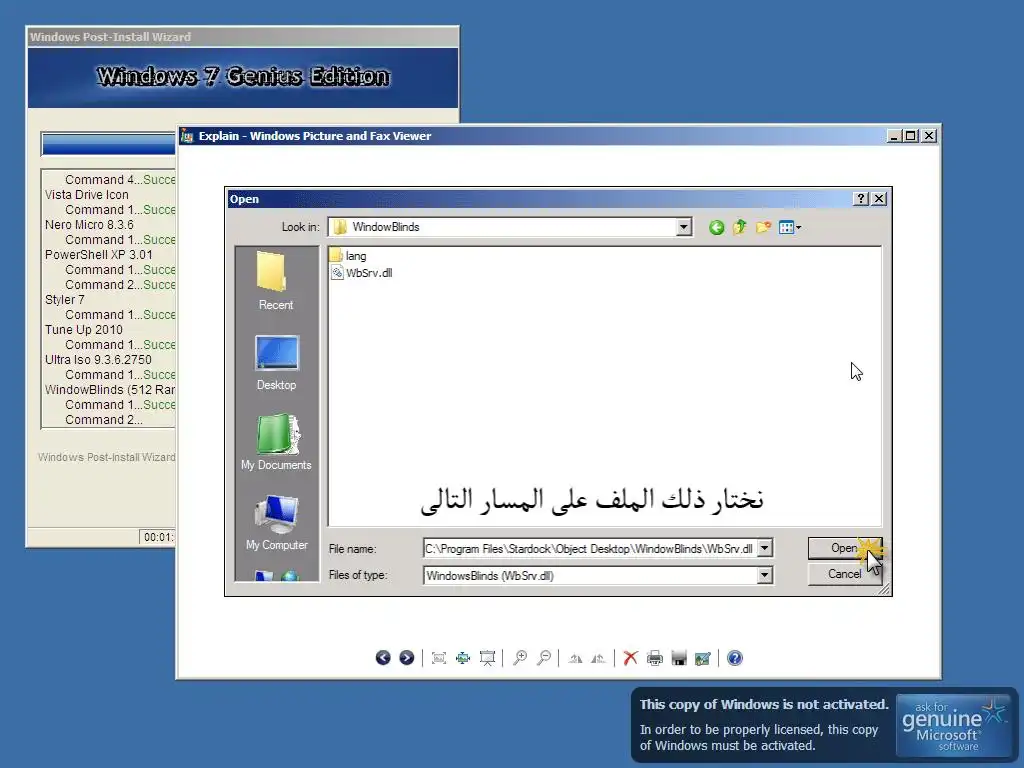Click the Cancel button
The image size is (1024, 768).
(x=845, y=573)
